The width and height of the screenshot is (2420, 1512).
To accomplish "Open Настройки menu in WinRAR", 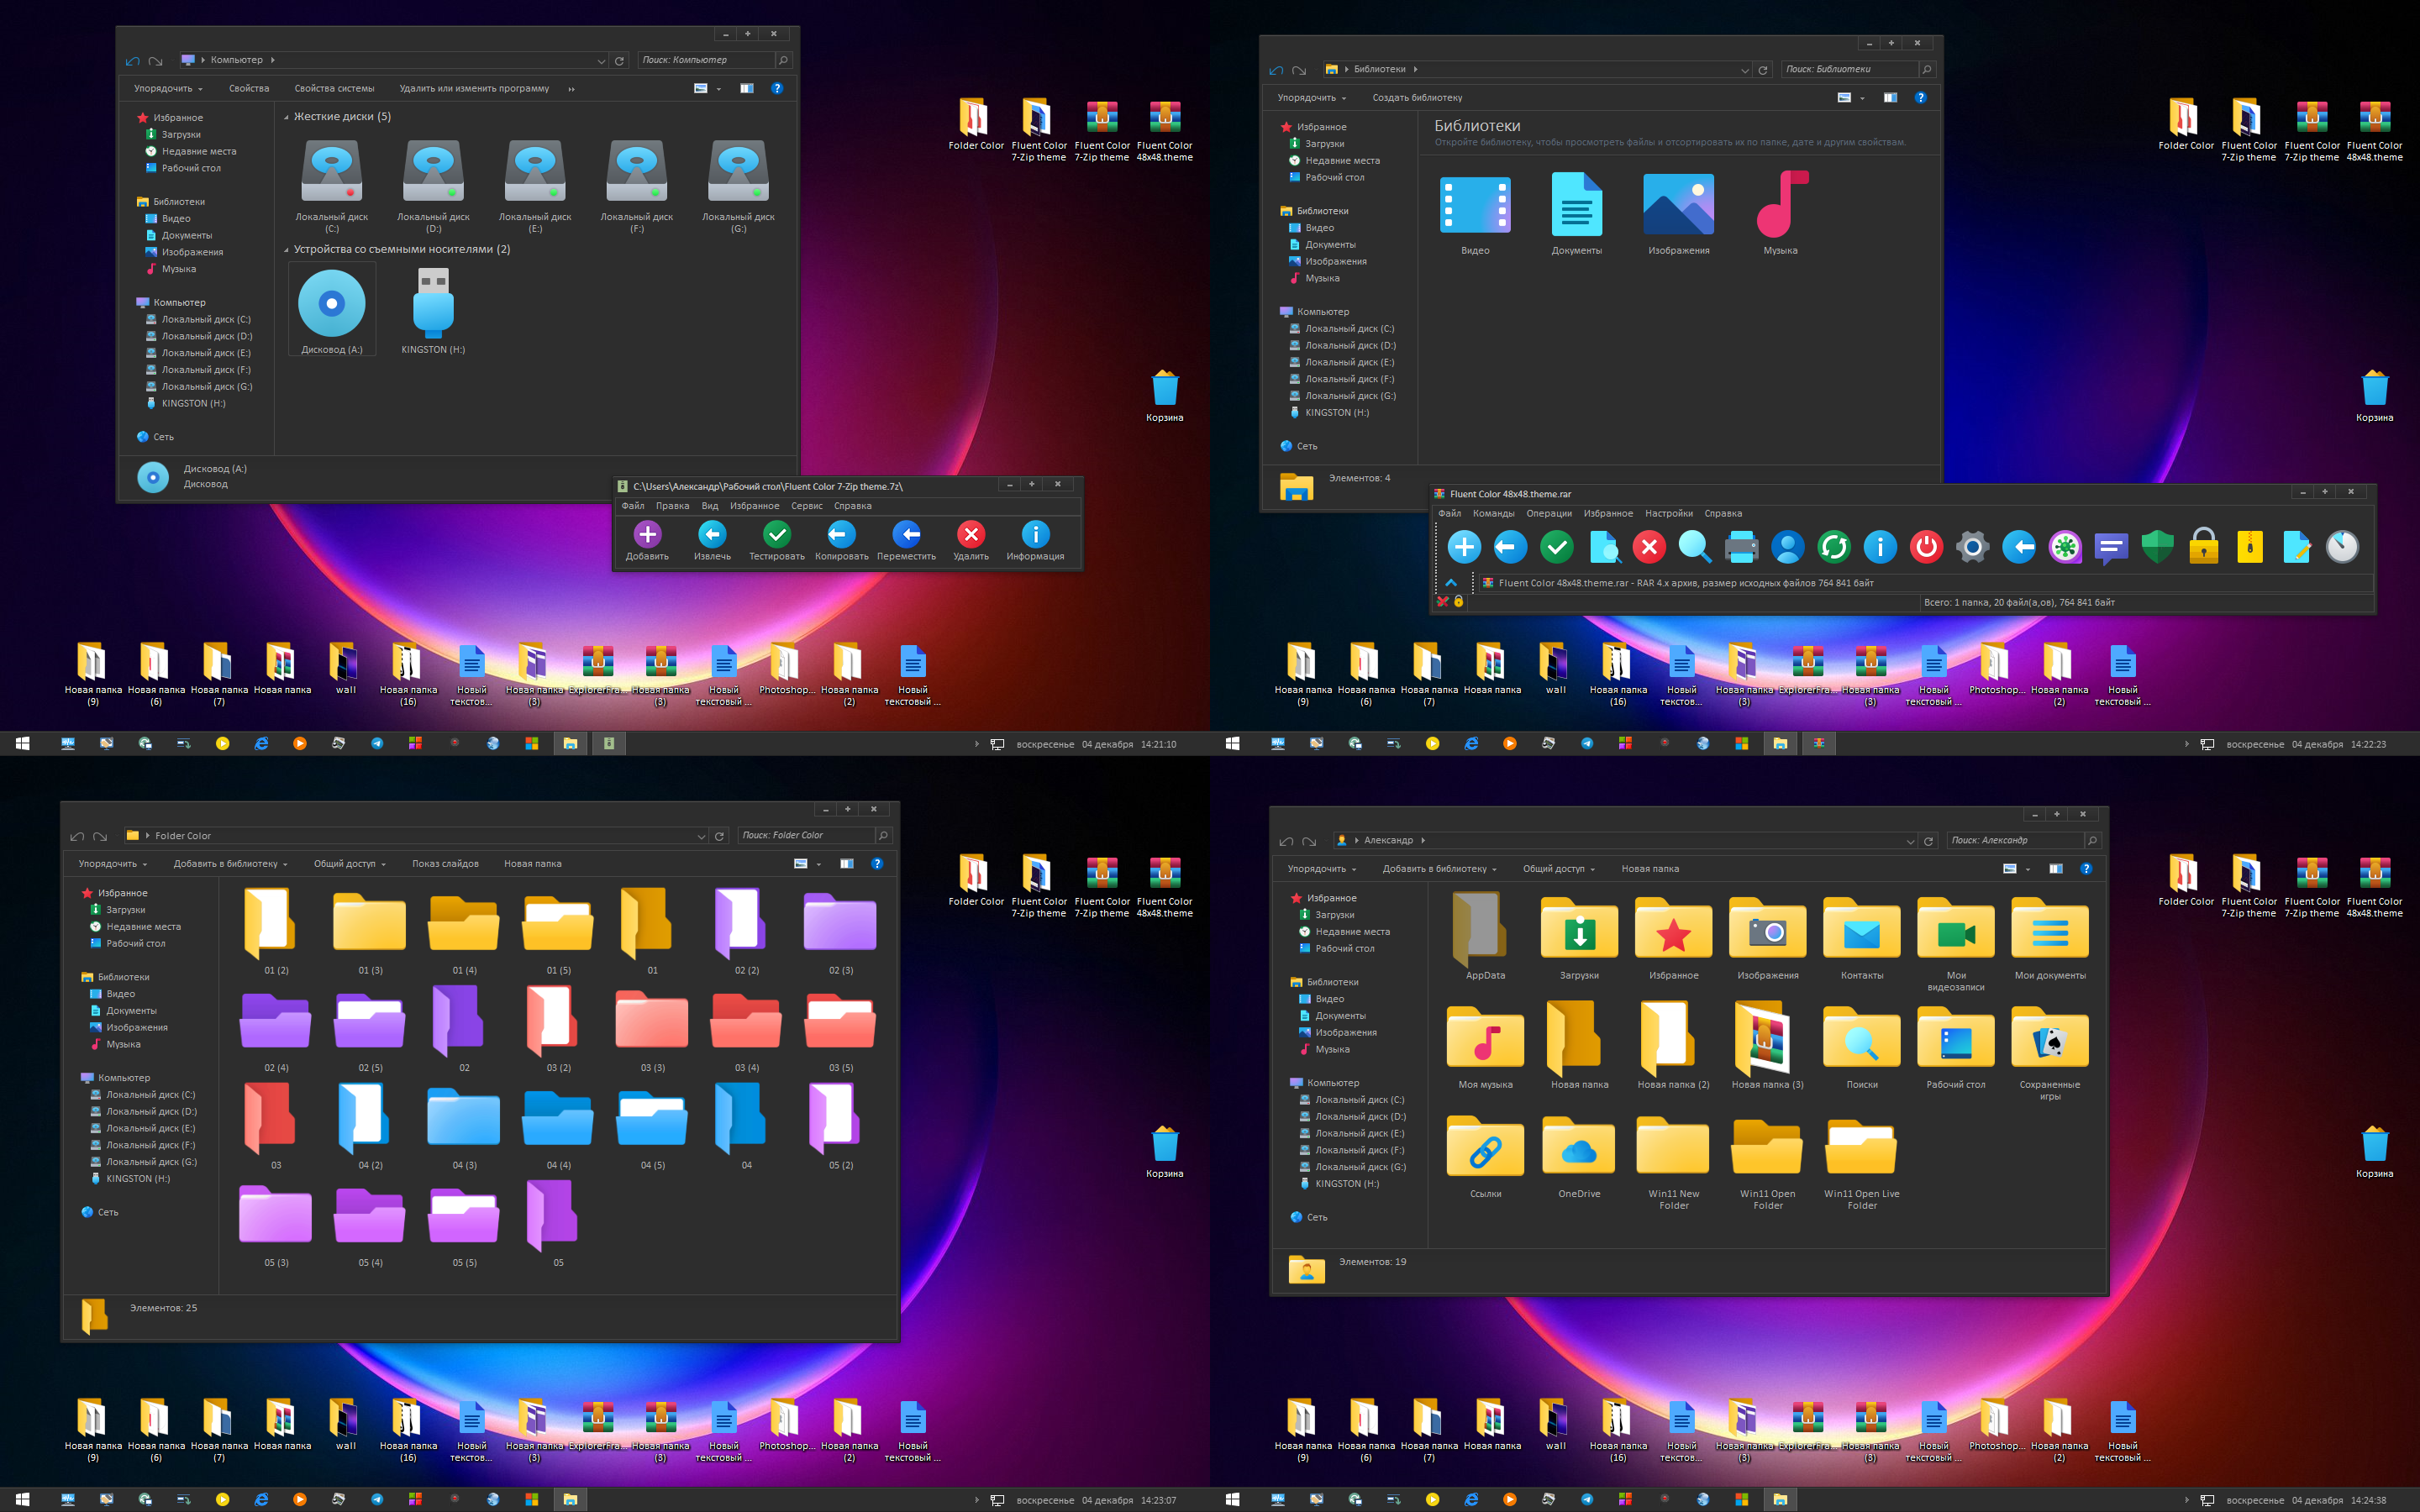I will tap(1669, 514).
